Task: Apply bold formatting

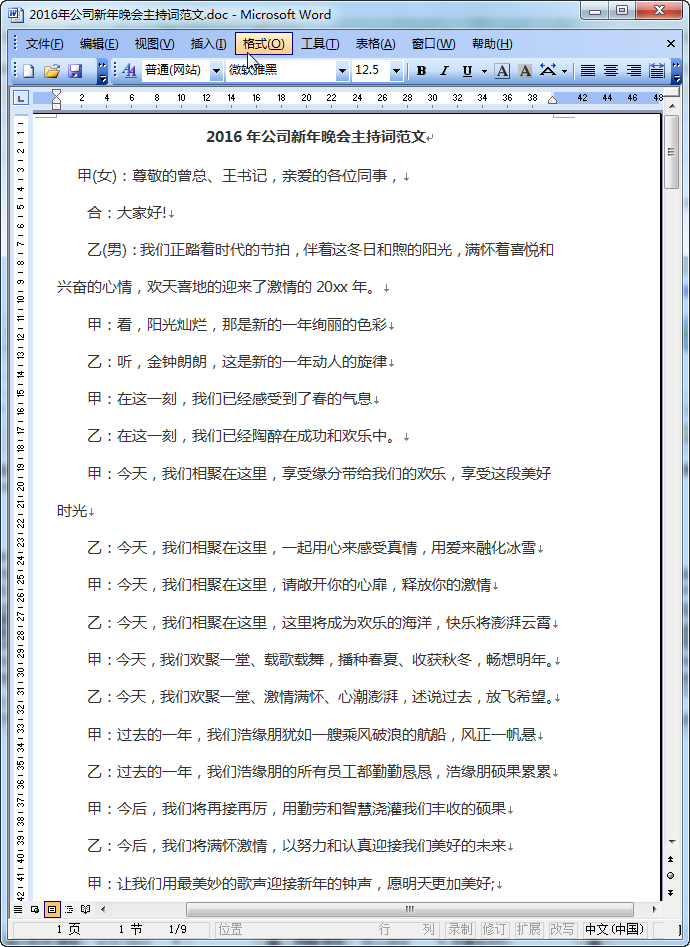Action: click(x=421, y=71)
